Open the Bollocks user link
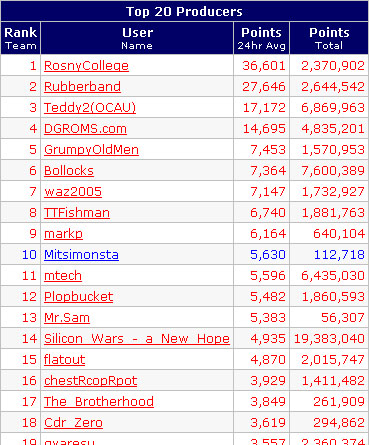This screenshot has height=445, width=369. pyautogui.click(x=69, y=171)
